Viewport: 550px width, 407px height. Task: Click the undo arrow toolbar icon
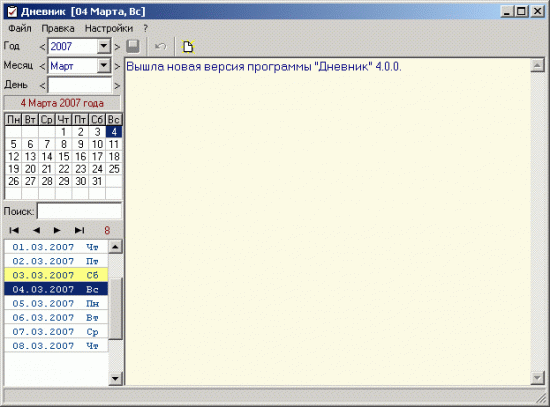pyautogui.click(x=160, y=46)
